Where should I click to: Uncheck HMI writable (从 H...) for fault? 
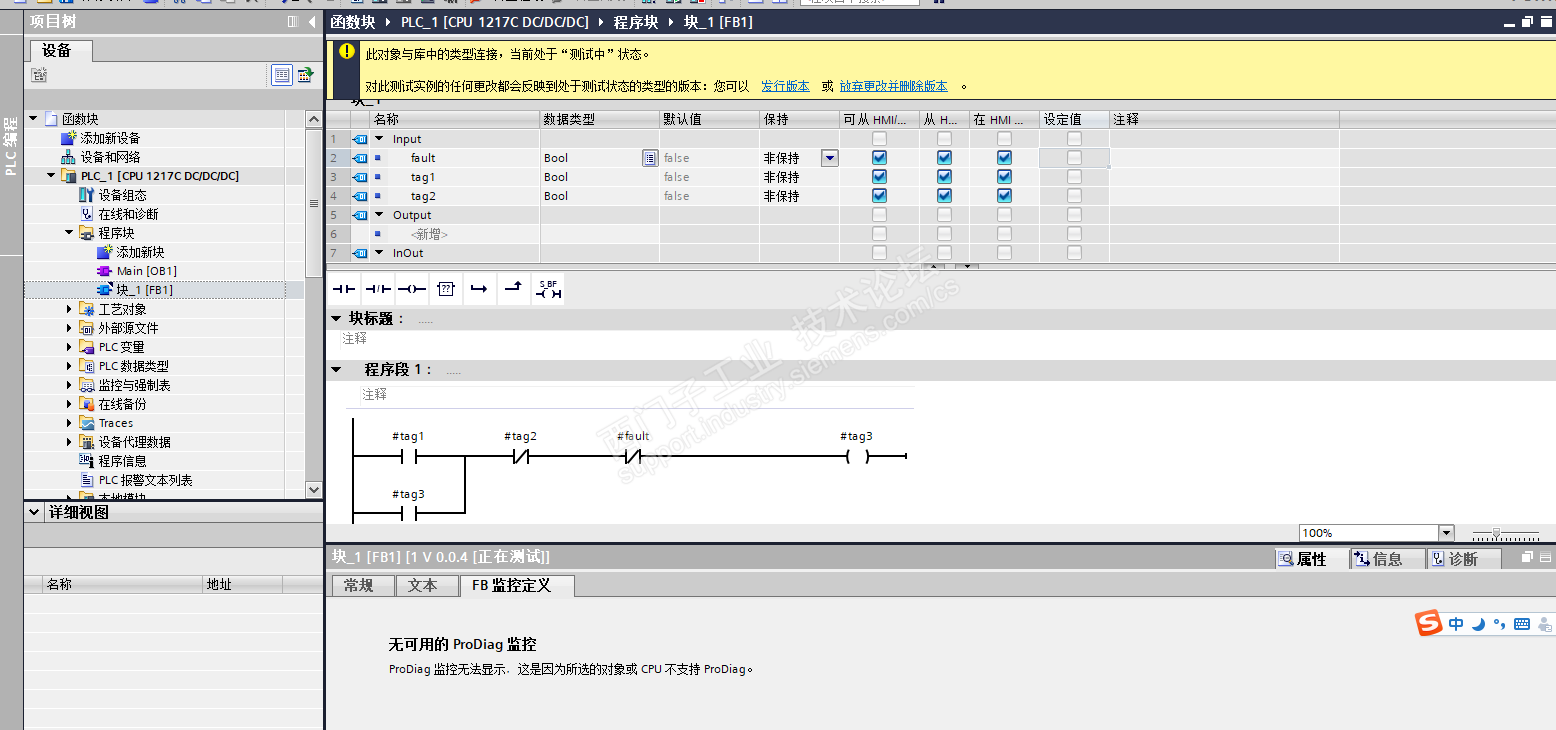pos(944,158)
